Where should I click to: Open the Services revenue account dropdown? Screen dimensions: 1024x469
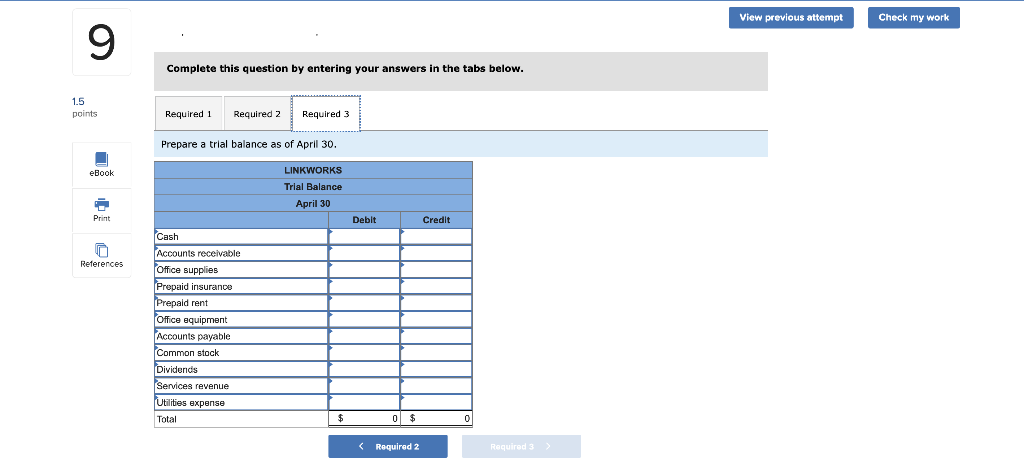pyautogui.click(x=241, y=386)
